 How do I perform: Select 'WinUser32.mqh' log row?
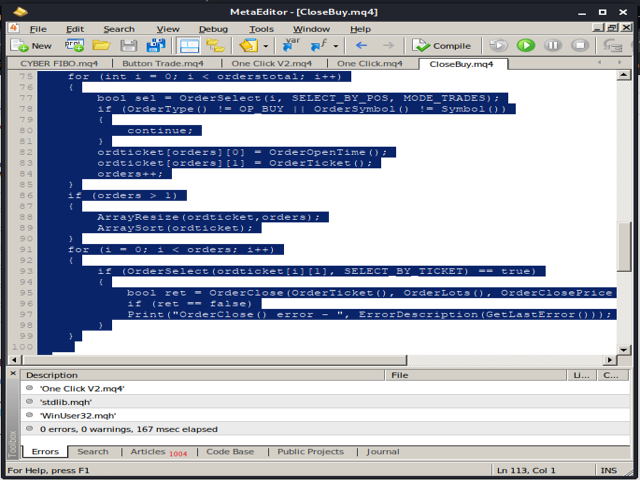pyautogui.click(x=325, y=416)
